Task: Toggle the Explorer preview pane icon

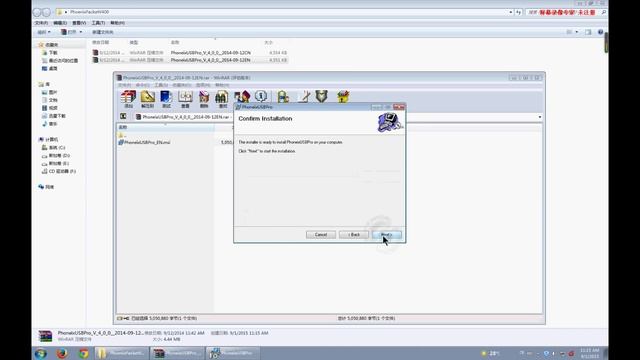Action: point(588,32)
